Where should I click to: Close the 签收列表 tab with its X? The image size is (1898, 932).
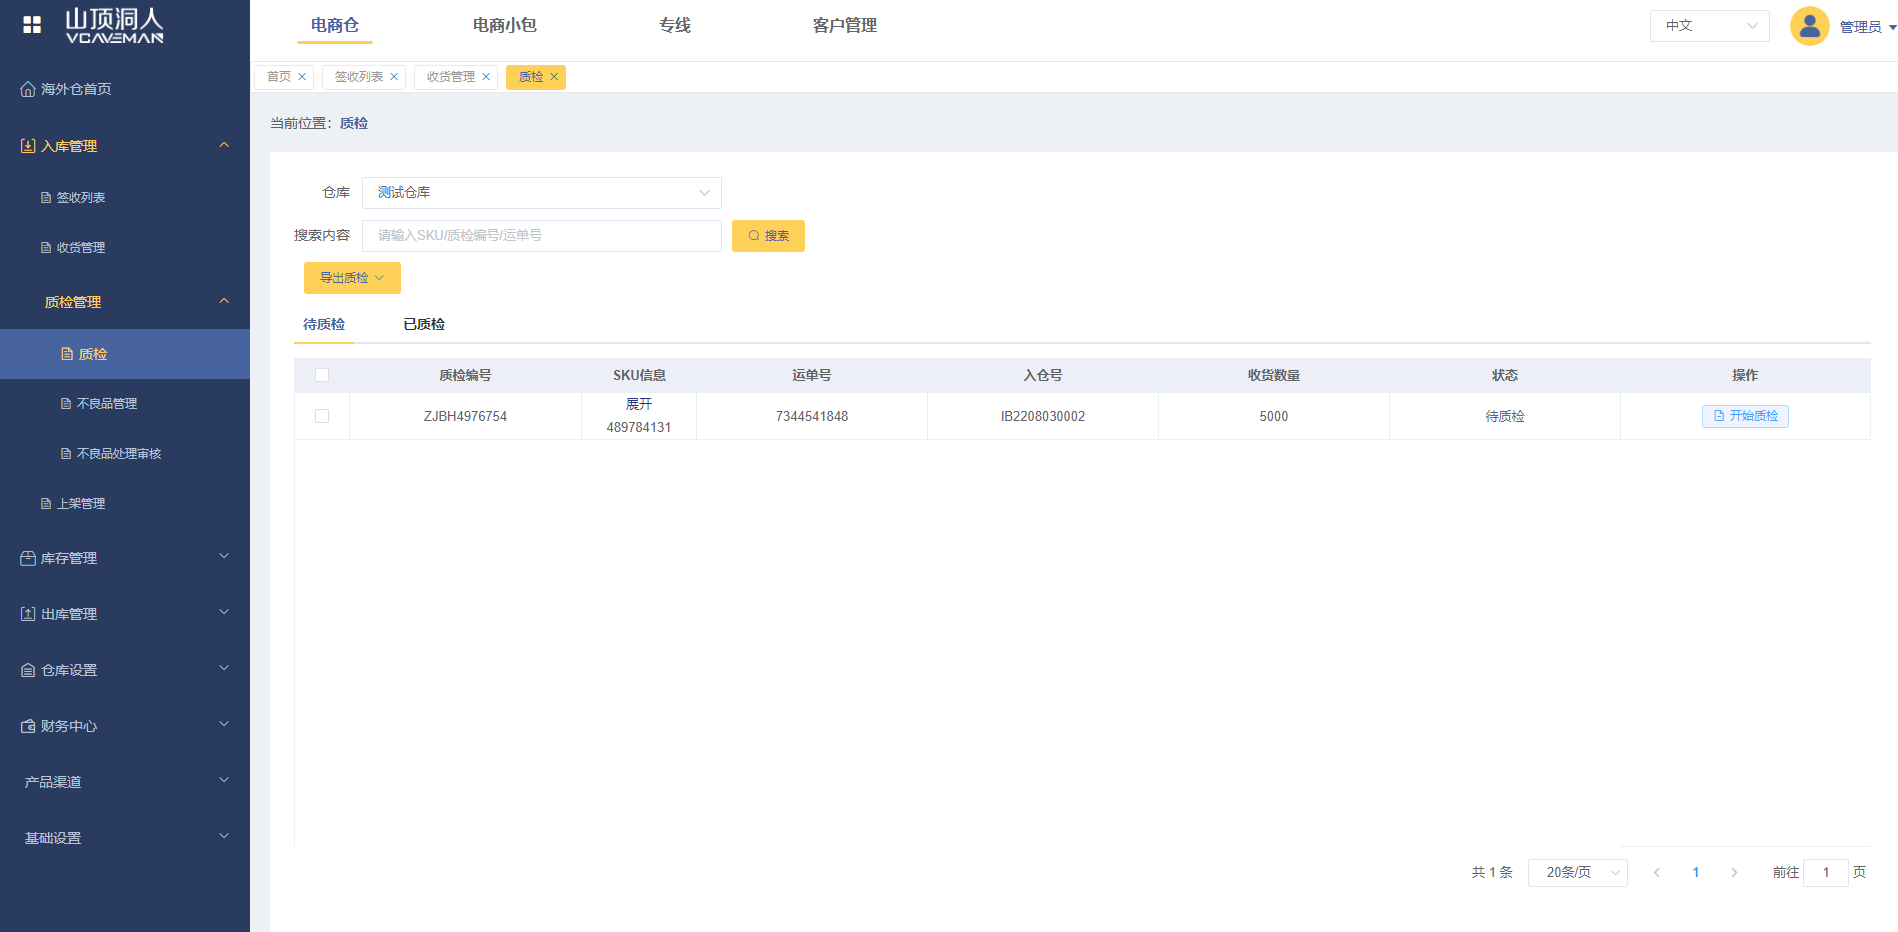click(394, 77)
